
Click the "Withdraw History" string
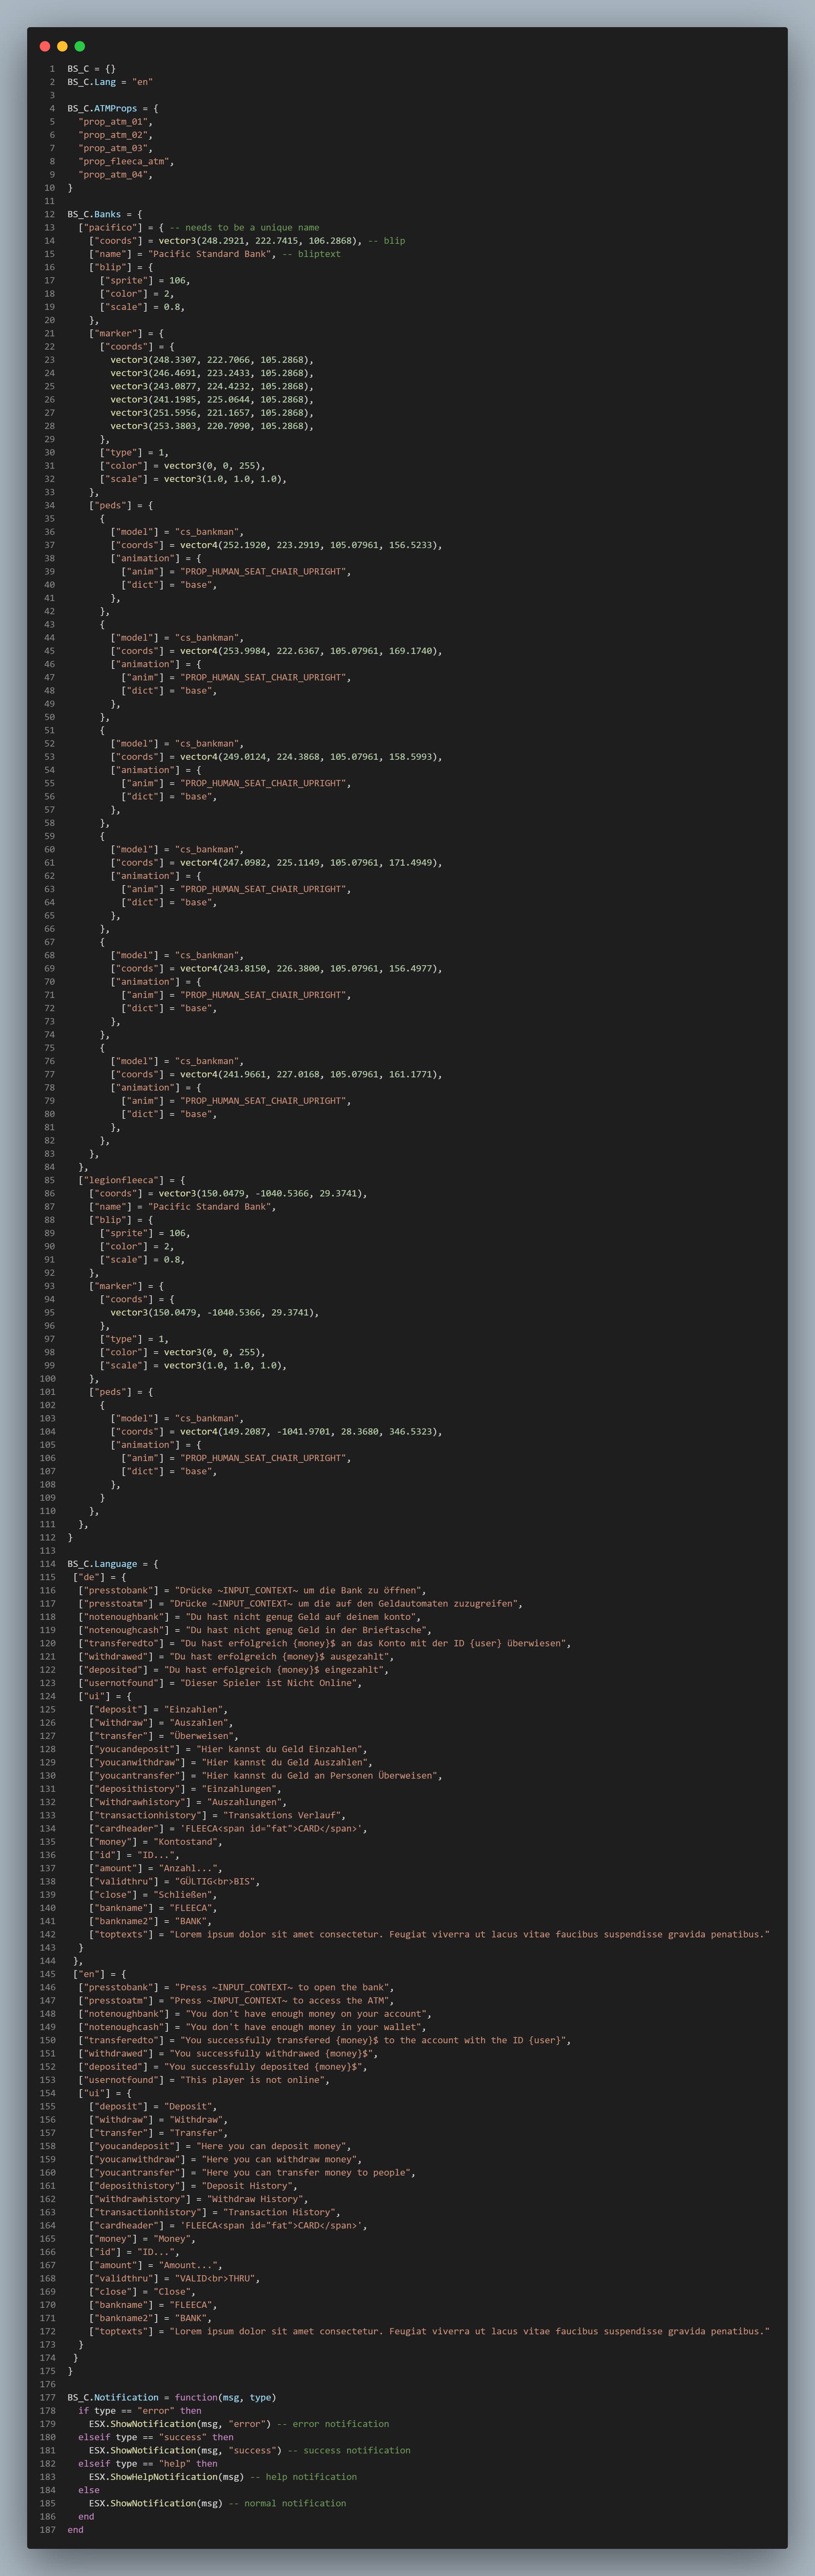255,2199
